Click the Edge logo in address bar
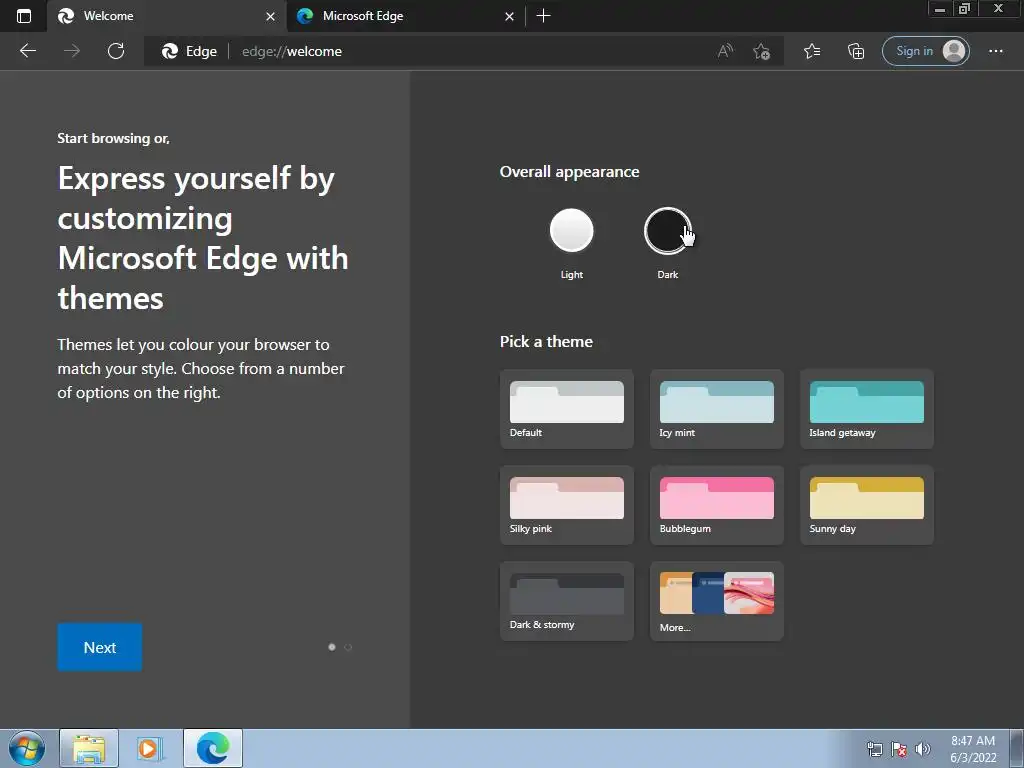This screenshot has height=768, width=1024. click(x=170, y=51)
